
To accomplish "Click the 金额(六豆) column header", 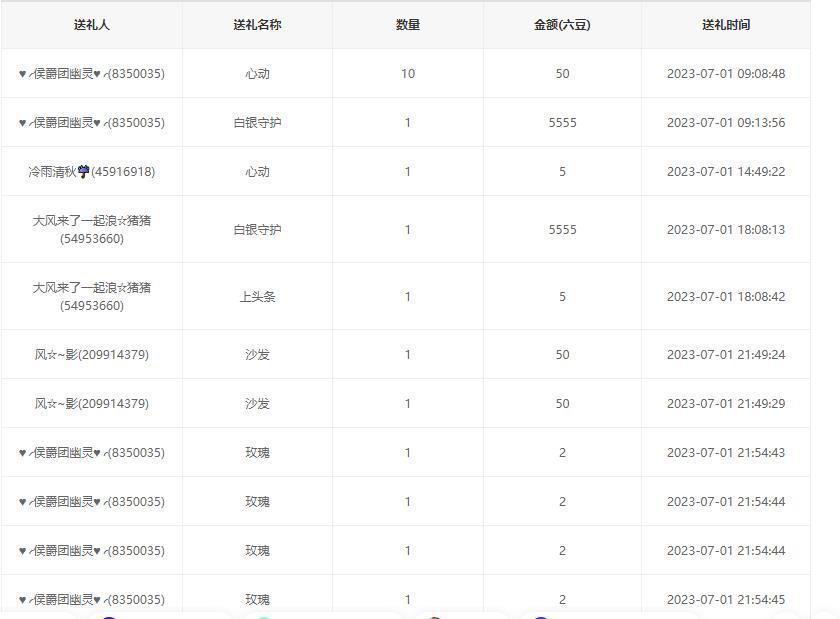I will coord(562,25).
